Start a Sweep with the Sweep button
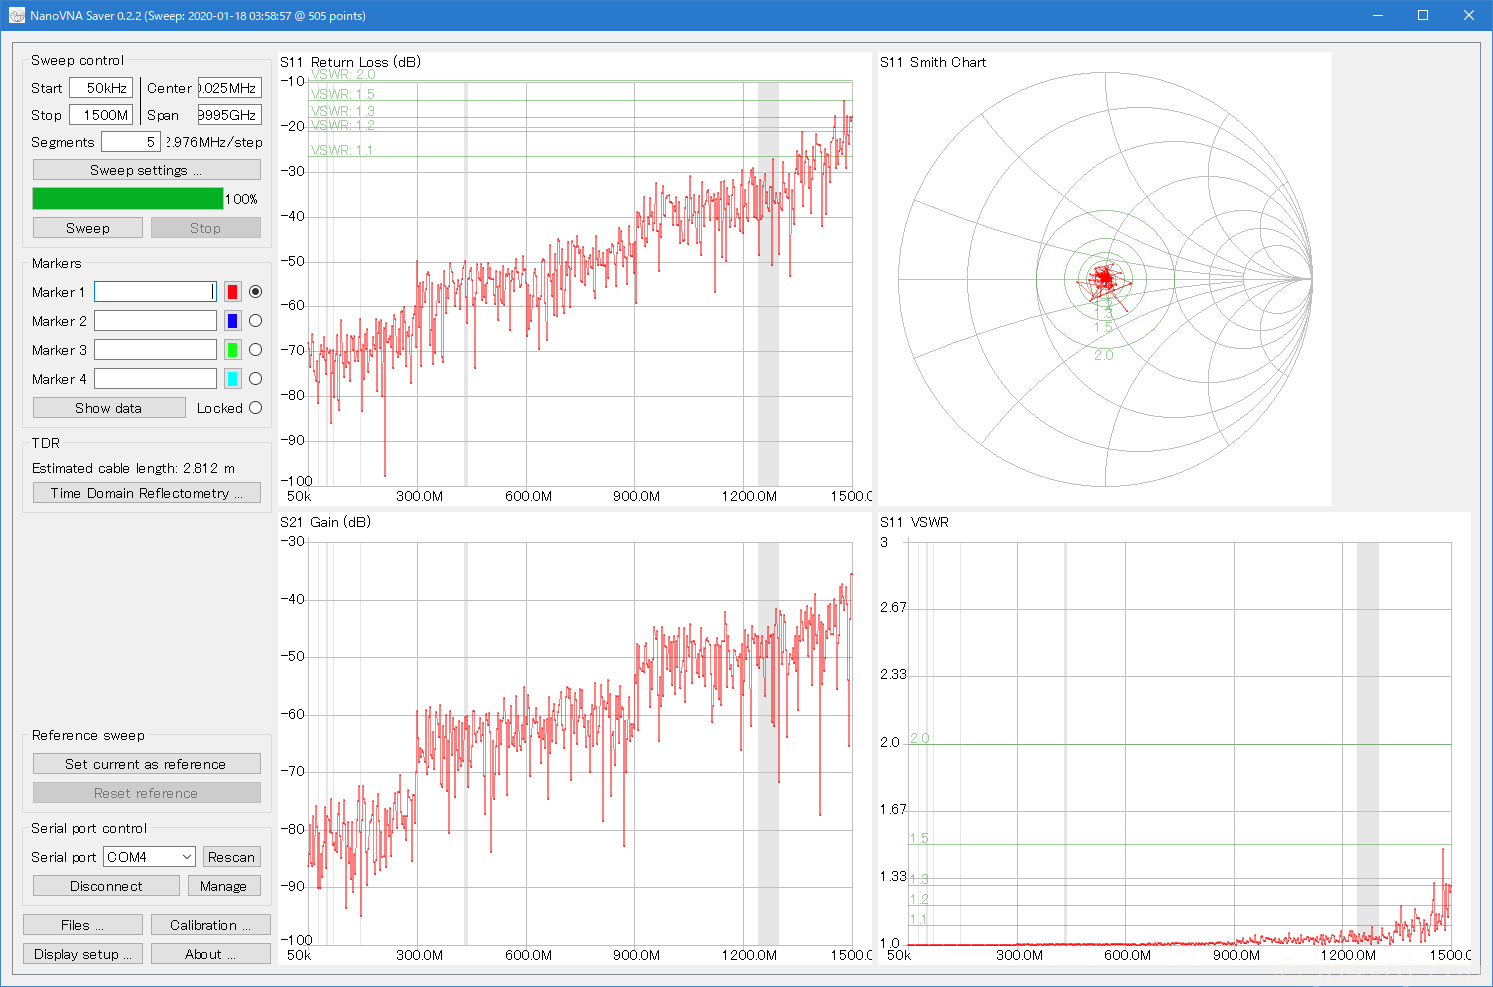The image size is (1493, 987). [88, 228]
